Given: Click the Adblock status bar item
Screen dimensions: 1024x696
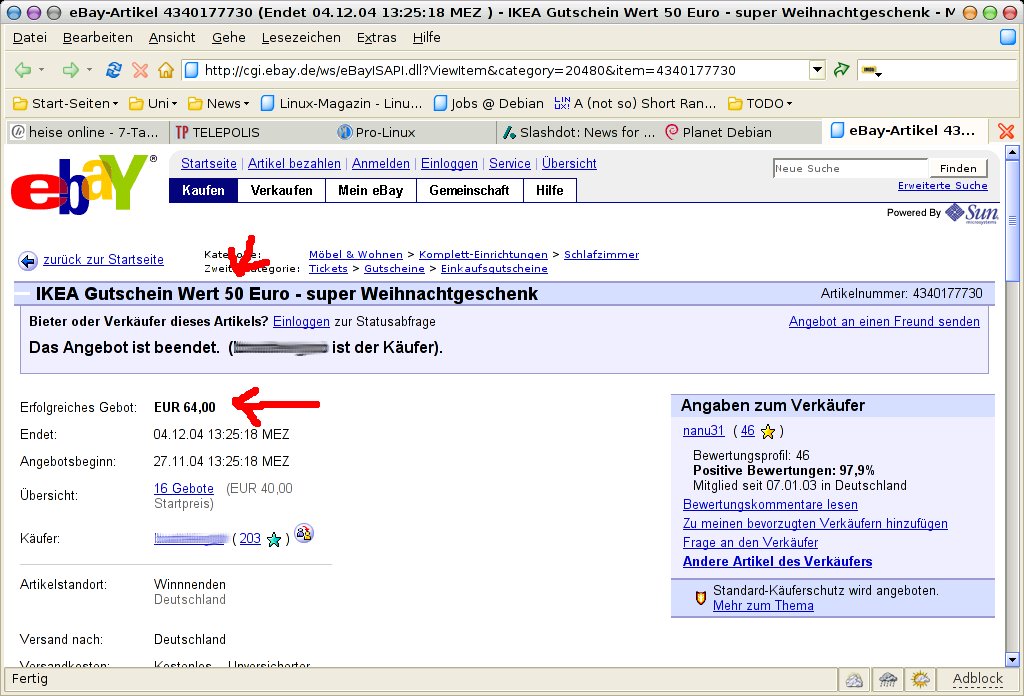Looking at the screenshot, I should pyautogui.click(x=977, y=680).
